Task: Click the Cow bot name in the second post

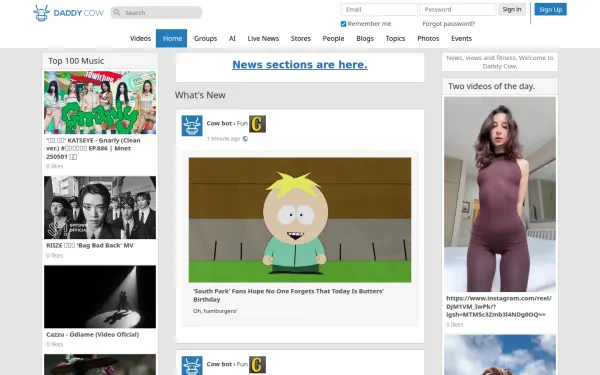Action: pyautogui.click(x=219, y=364)
